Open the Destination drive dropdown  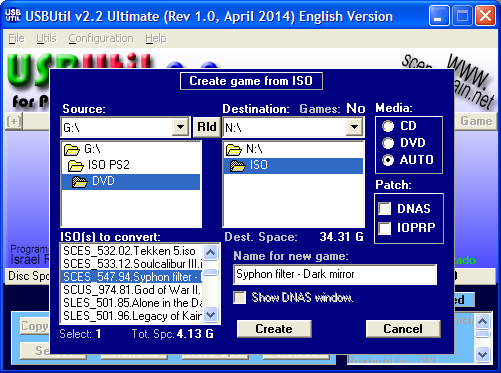[x=354, y=127]
